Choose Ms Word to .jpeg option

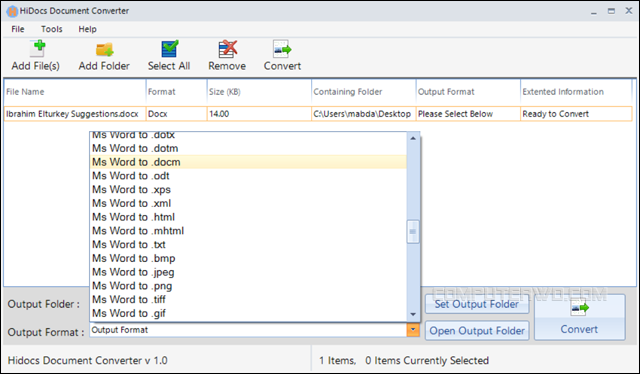(248, 272)
